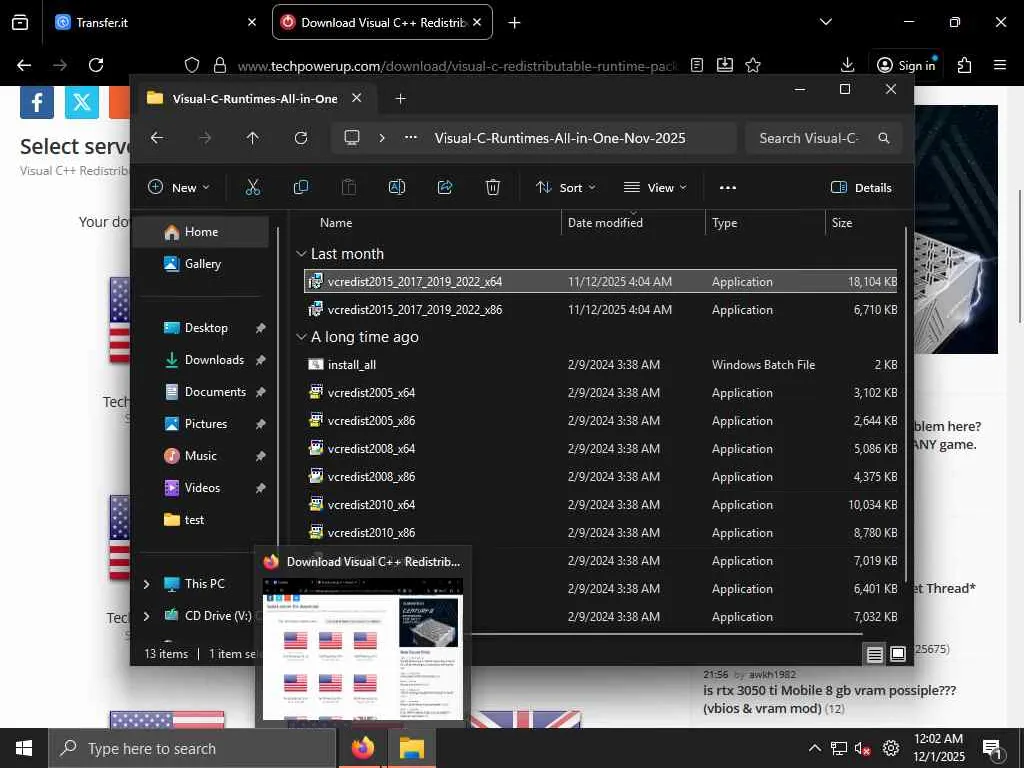Select vcredist2008_x86 file row
The height and width of the screenshot is (768, 1024).
(x=601, y=477)
